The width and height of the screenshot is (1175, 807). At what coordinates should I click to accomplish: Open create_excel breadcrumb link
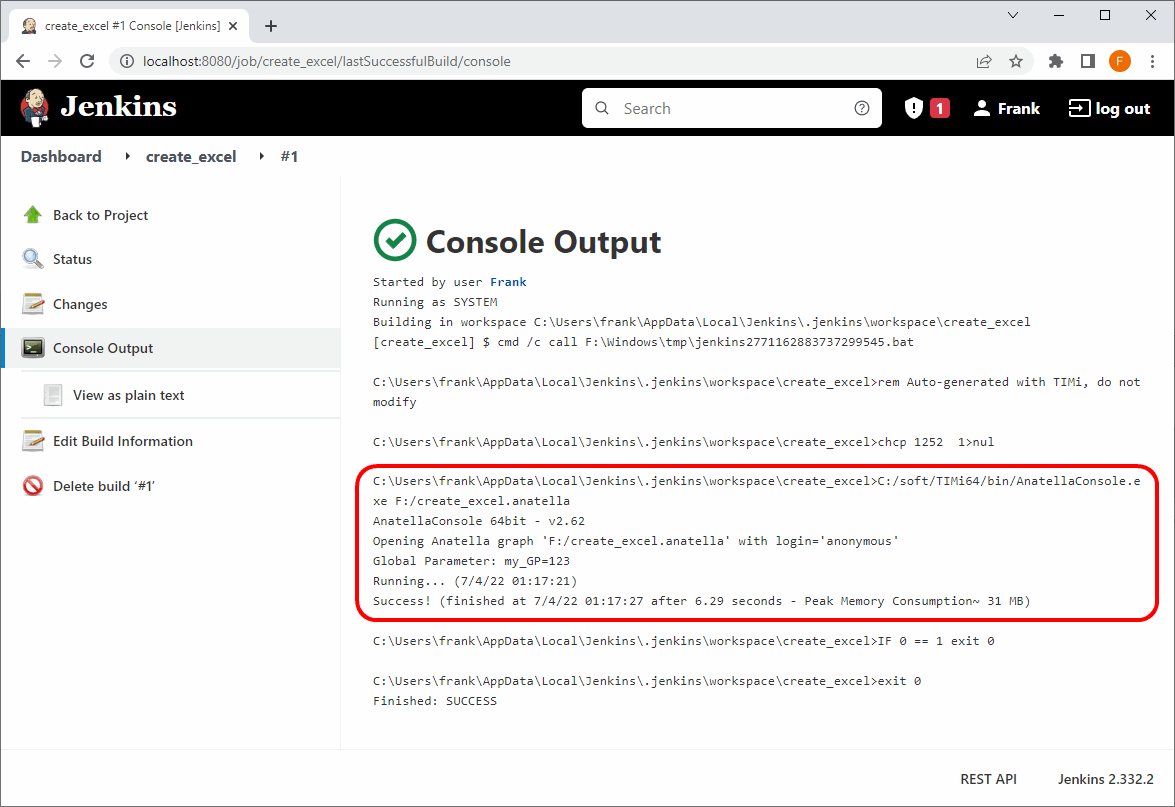click(191, 157)
